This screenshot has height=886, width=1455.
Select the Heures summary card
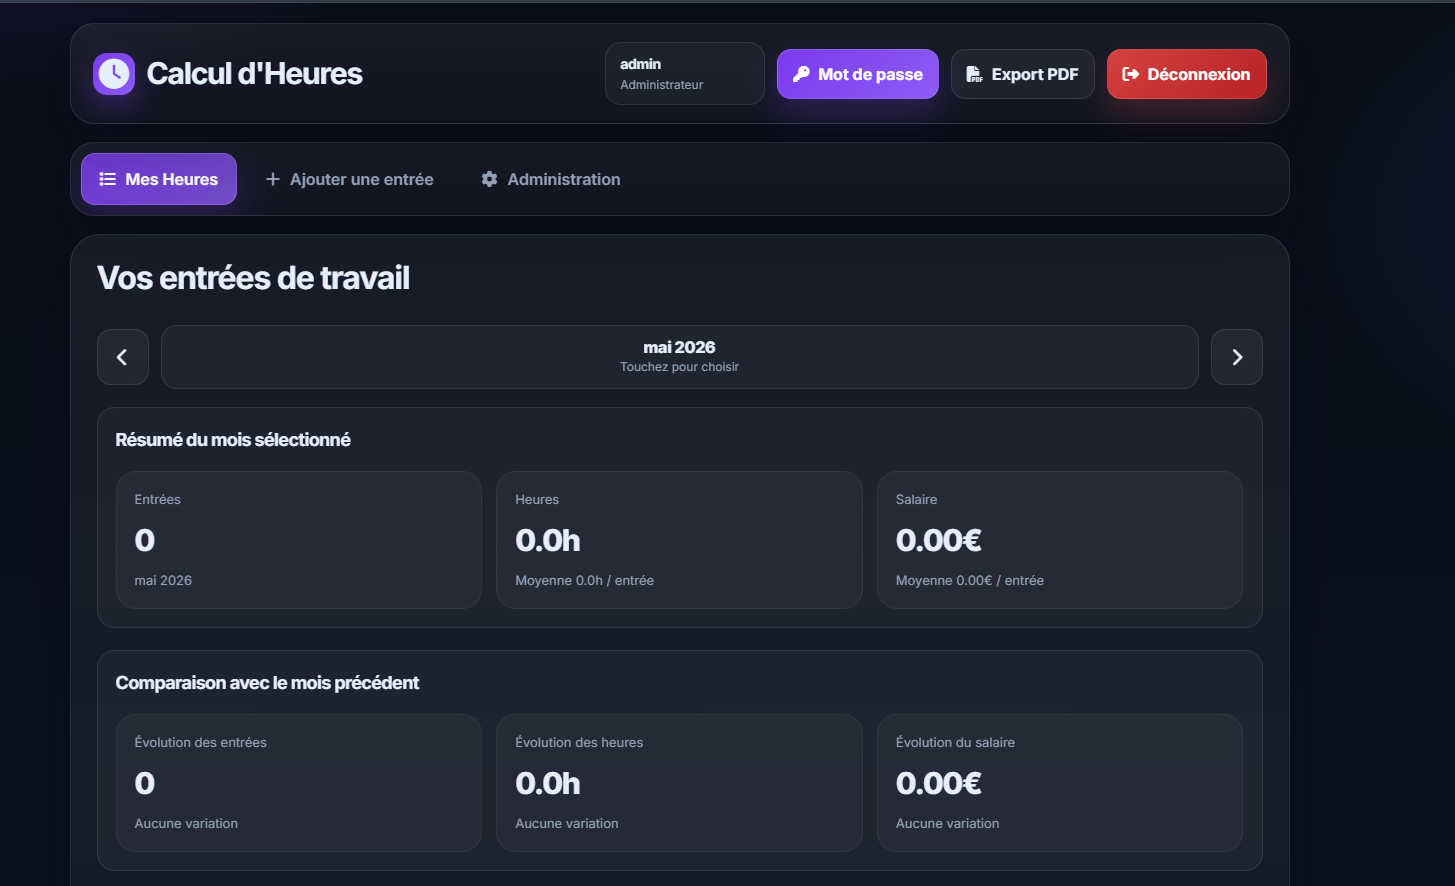pyautogui.click(x=679, y=540)
